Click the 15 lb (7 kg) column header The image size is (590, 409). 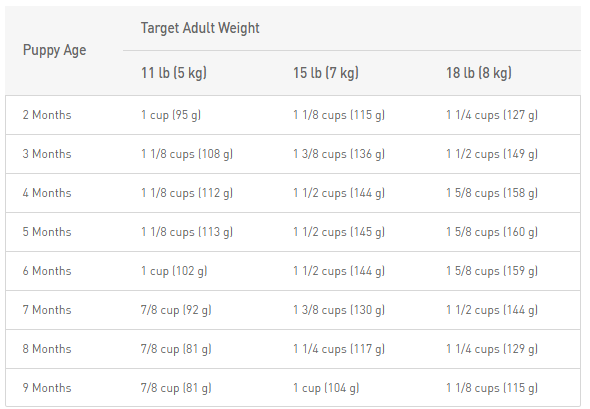pyautogui.click(x=326, y=73)
